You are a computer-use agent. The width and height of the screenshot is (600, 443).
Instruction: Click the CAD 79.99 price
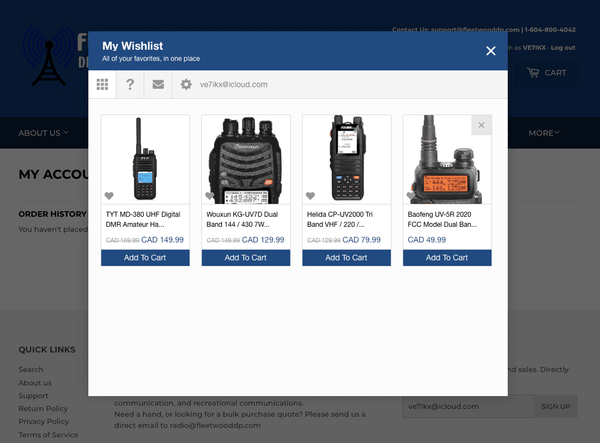pyautogui.click(x=361, y=240)
